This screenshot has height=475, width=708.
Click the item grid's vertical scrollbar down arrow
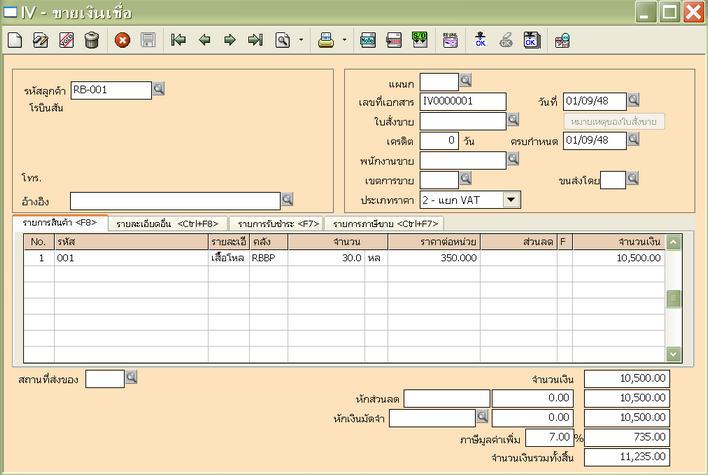(673, 354)
